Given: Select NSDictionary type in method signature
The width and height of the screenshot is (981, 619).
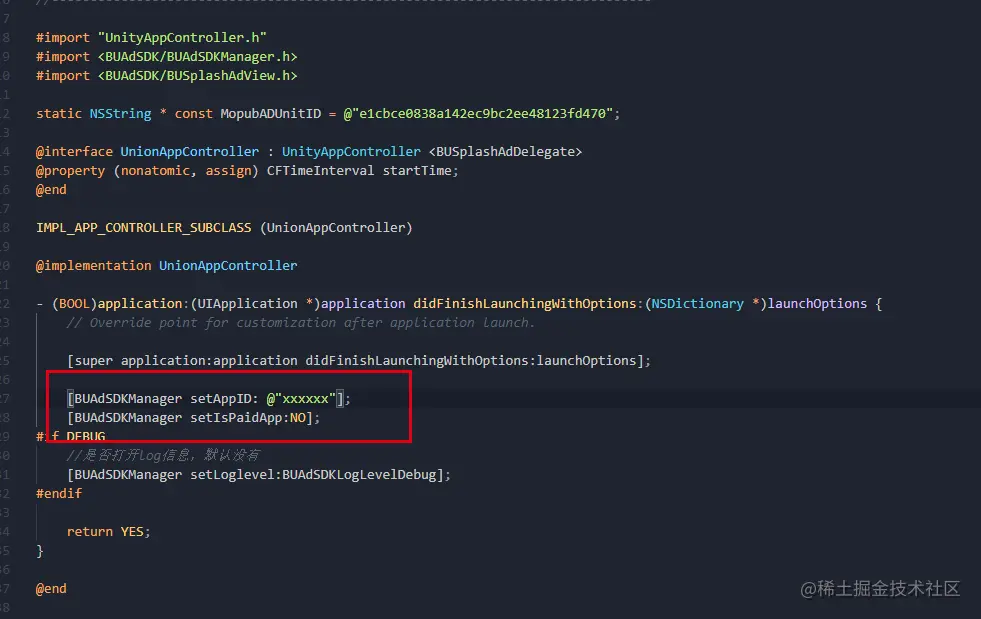Looking at the screenshot, I should (698, 304).
